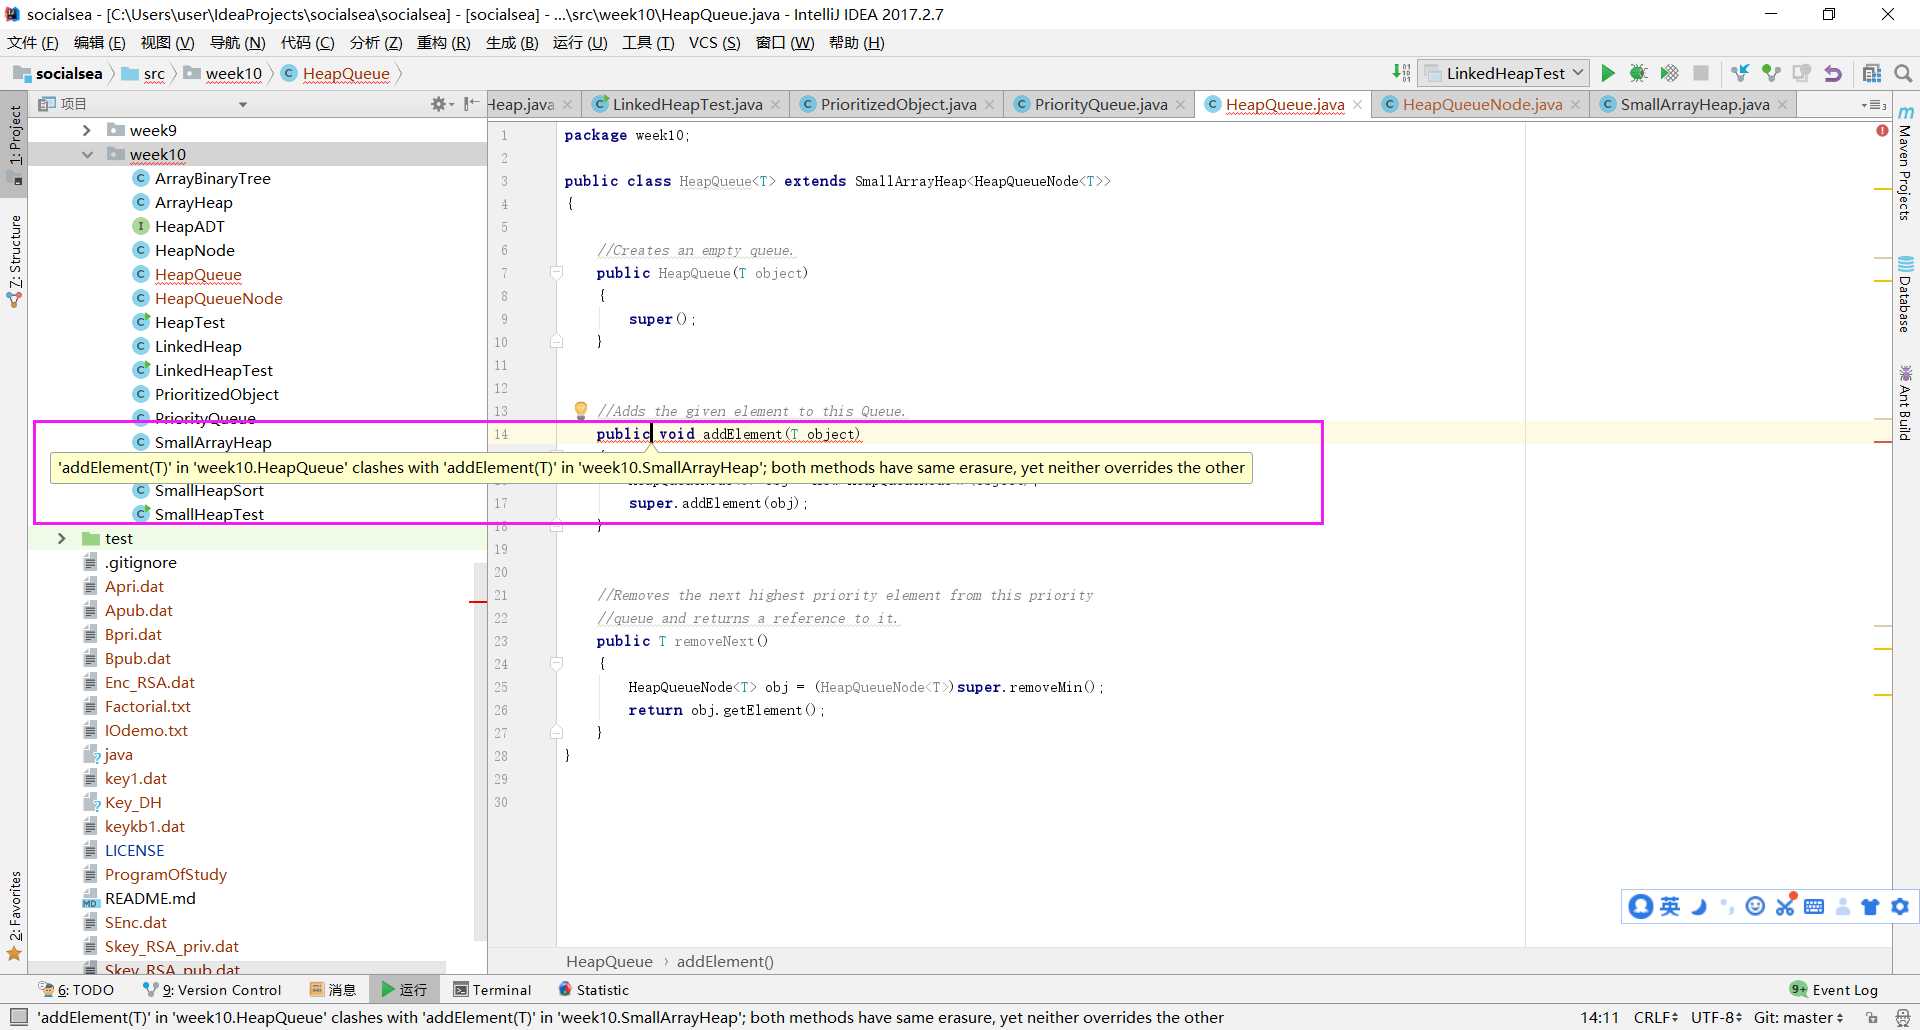Collapse constructor fold marker at line 7
The height and width of the screenshot is (1030, 1920).
click(x=557, y=272)
